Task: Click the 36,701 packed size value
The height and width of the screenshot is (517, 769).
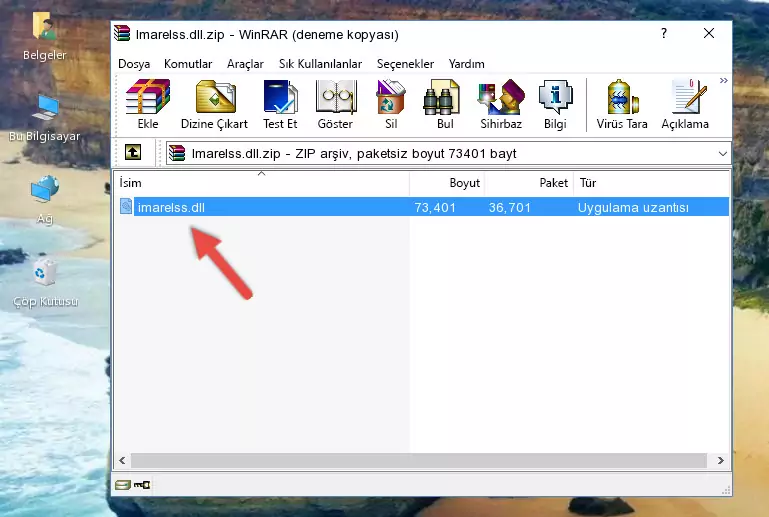Action: pyautogui.click(x=510, y=207)
